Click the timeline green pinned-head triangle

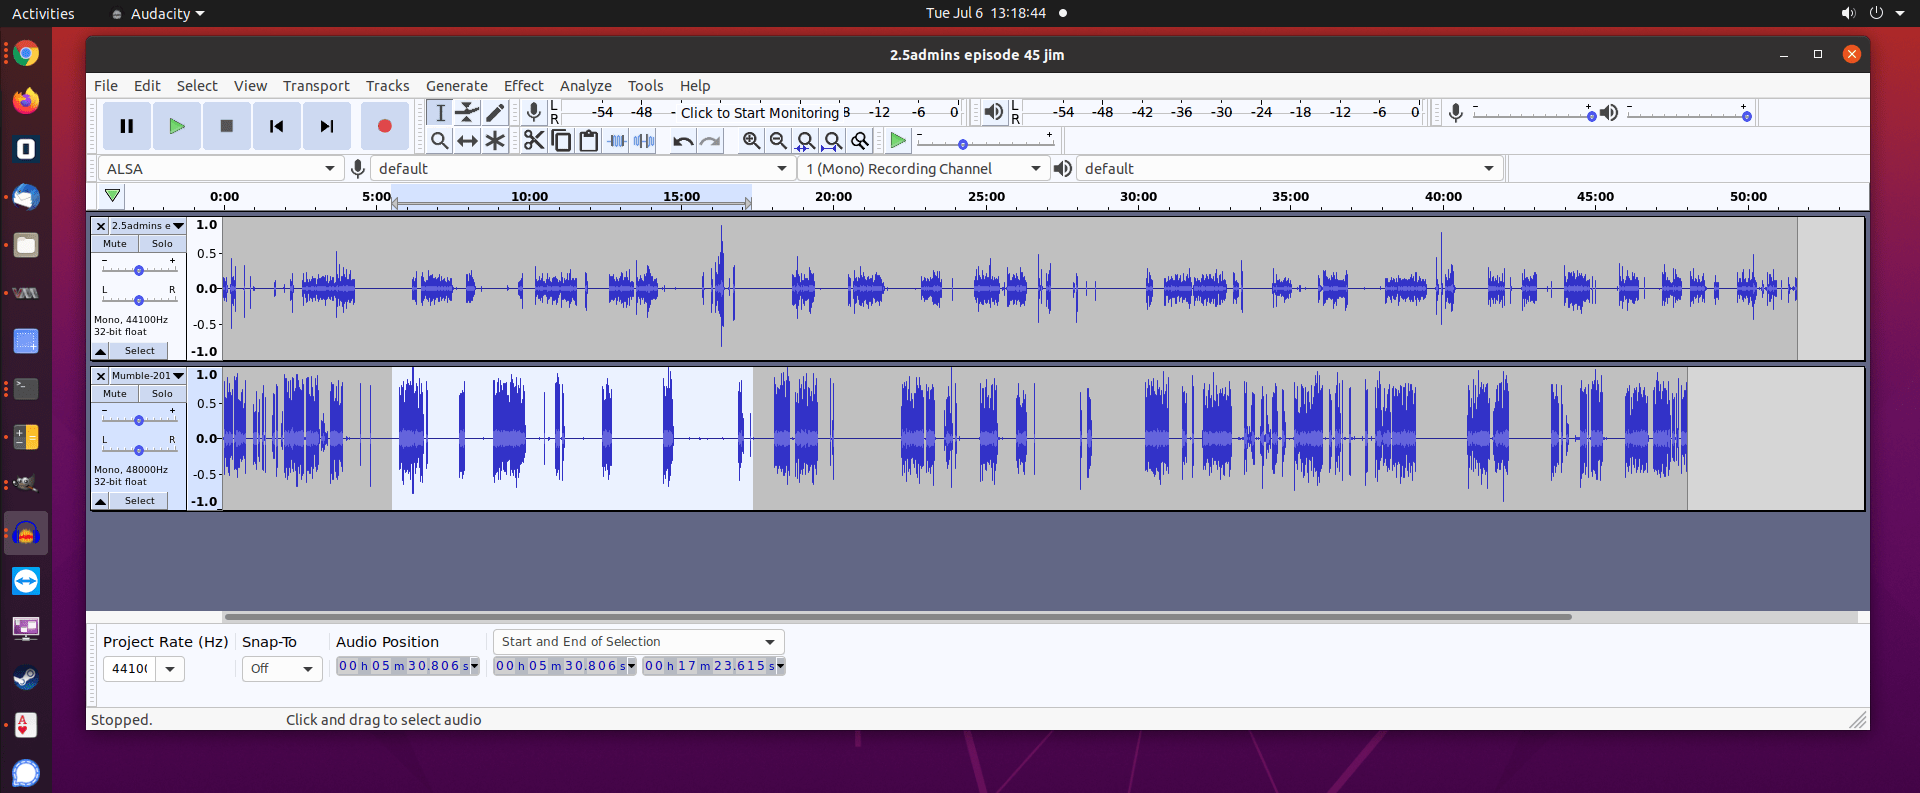click(x=113, y=196)
